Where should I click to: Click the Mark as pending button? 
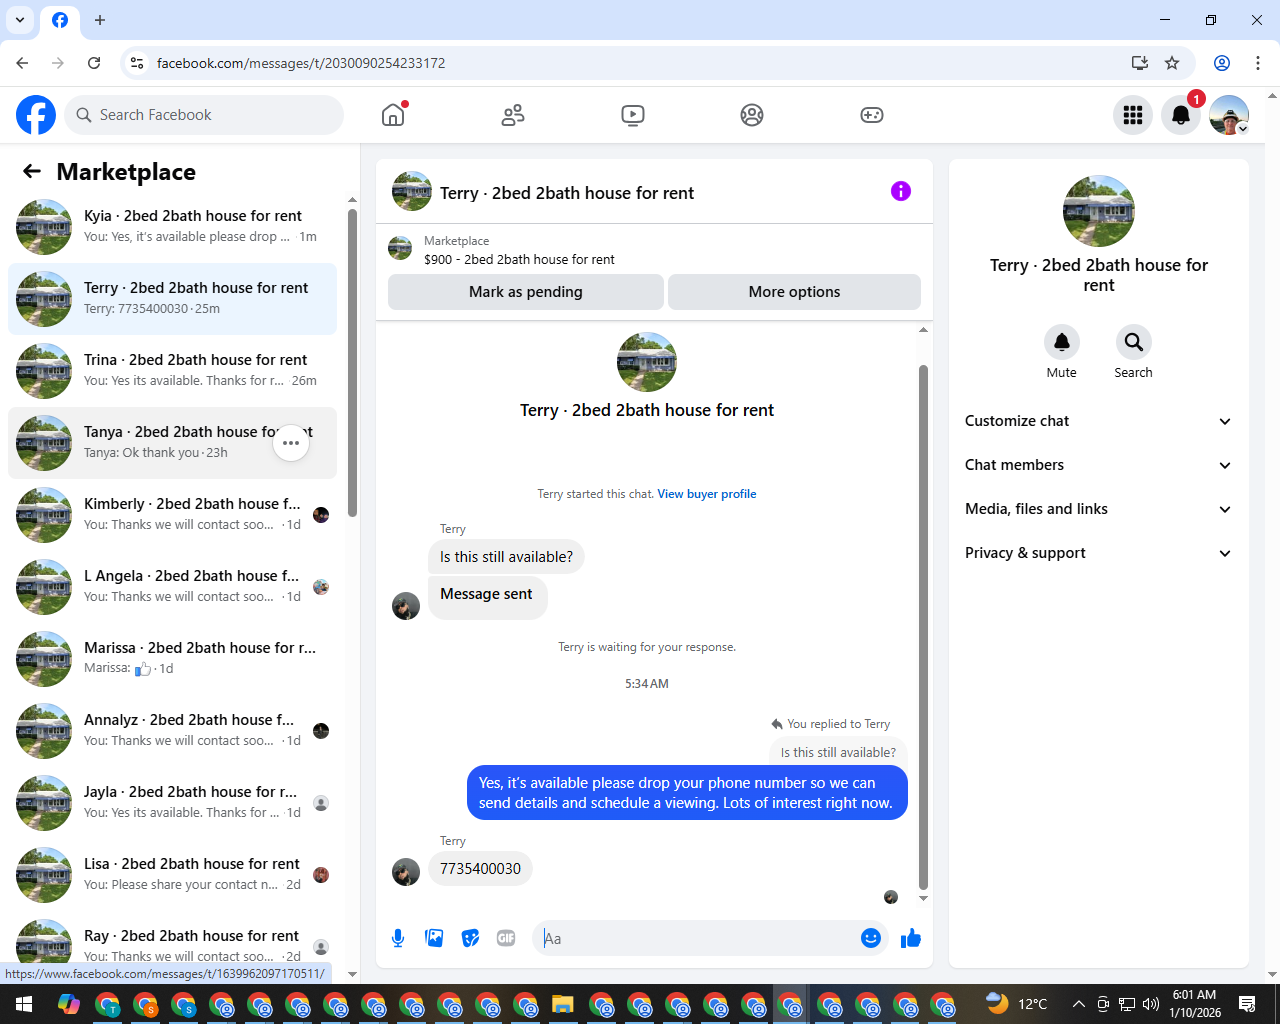(x=526, y=292)
